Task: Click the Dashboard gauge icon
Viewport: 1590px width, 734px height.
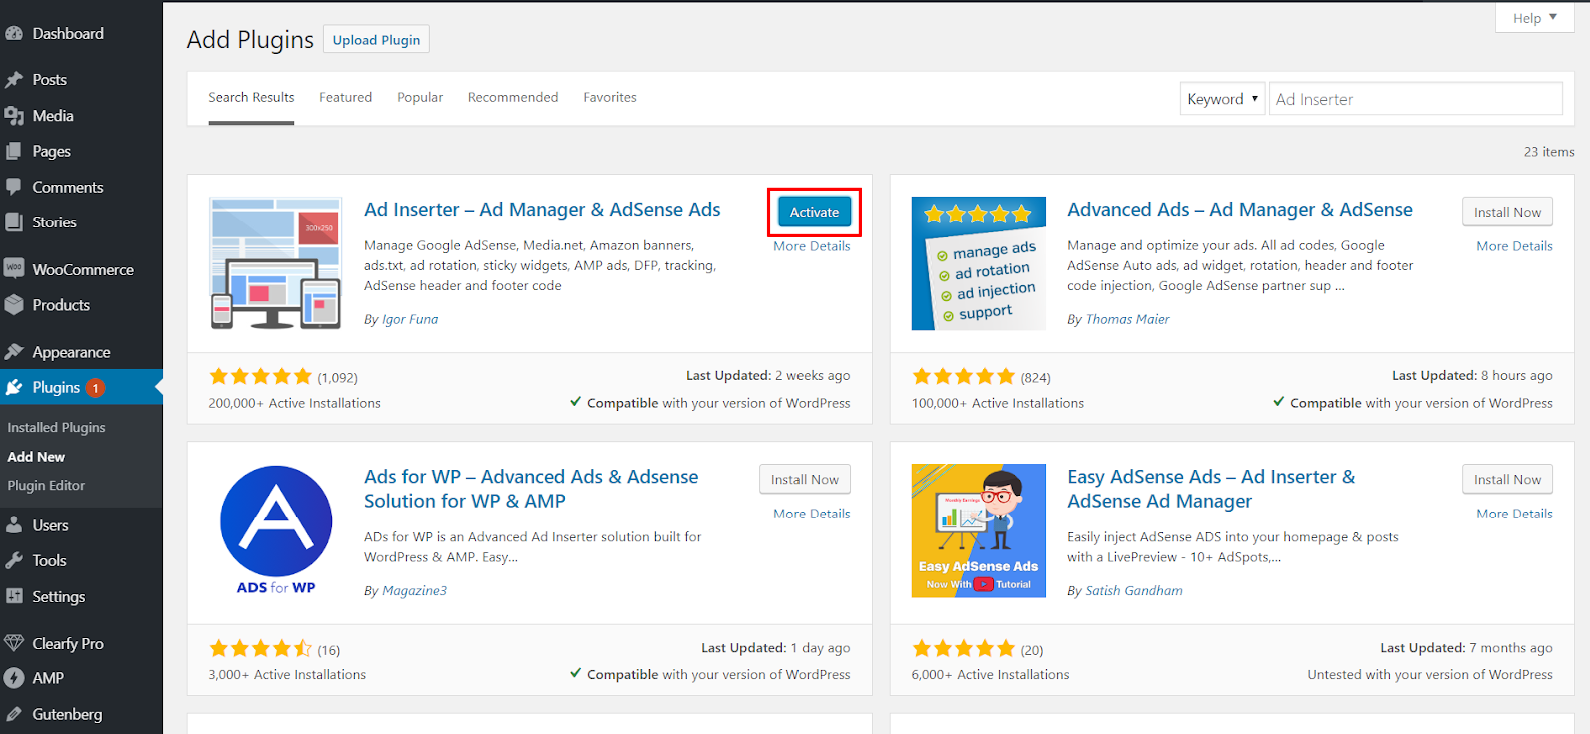Action: [x=14, y=33]
